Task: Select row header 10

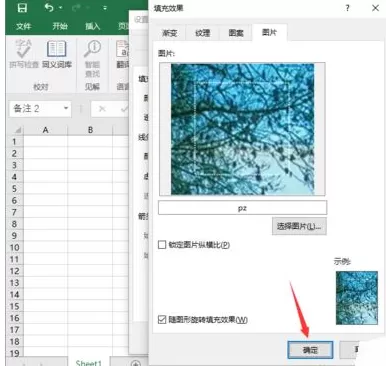Action: tap(15, 248)
